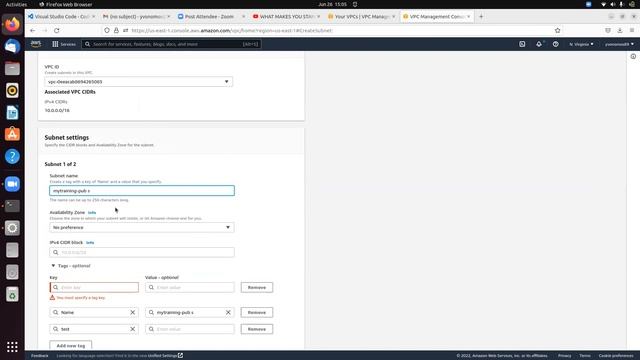Click the AWS logo home icon

point(36,44)
